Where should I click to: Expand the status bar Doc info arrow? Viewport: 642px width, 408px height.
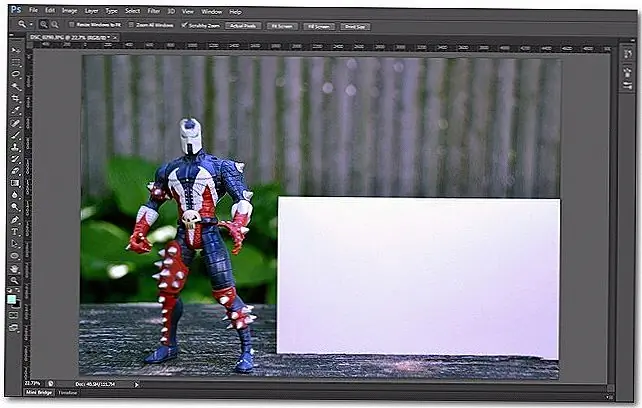(136, 383)
